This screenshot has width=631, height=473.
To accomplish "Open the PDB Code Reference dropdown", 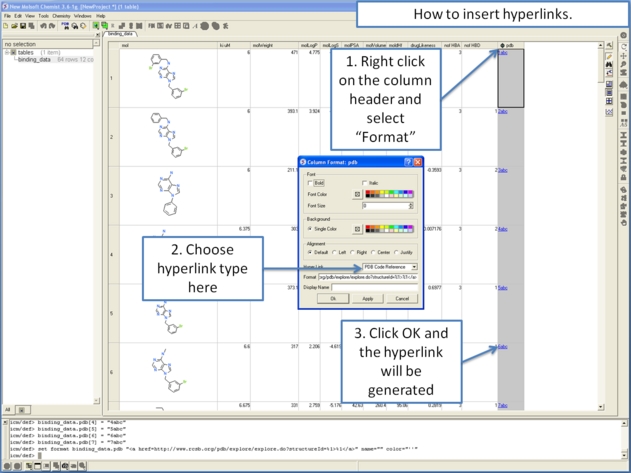I will click(x=414, y=267).
